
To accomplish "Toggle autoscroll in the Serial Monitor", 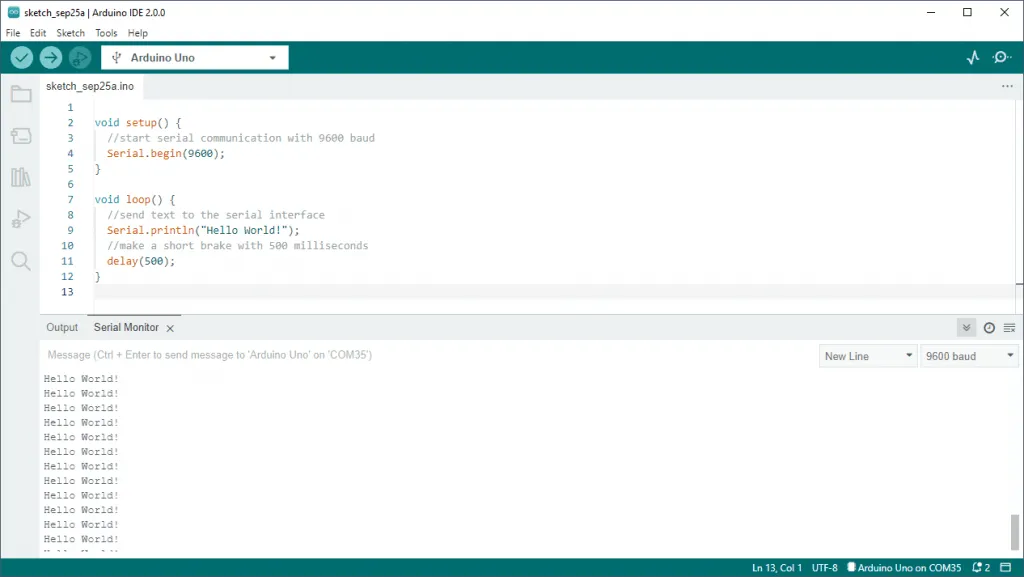I will [x=965, y=327].
